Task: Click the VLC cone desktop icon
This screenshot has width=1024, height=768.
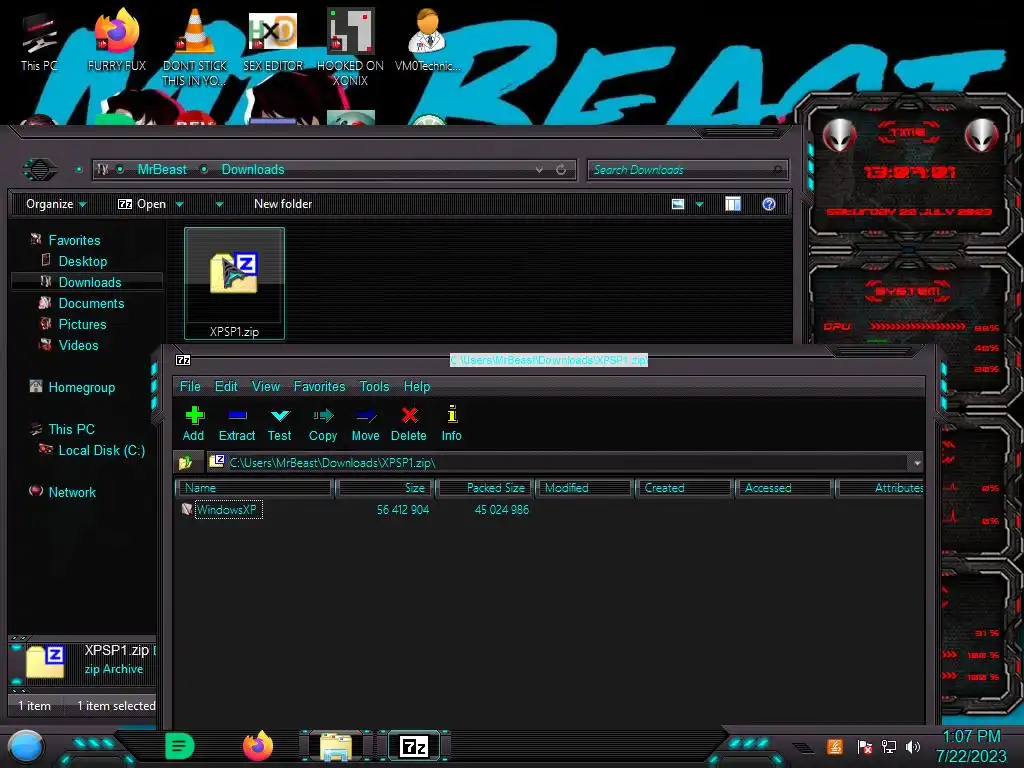Action: pos(195,47)
